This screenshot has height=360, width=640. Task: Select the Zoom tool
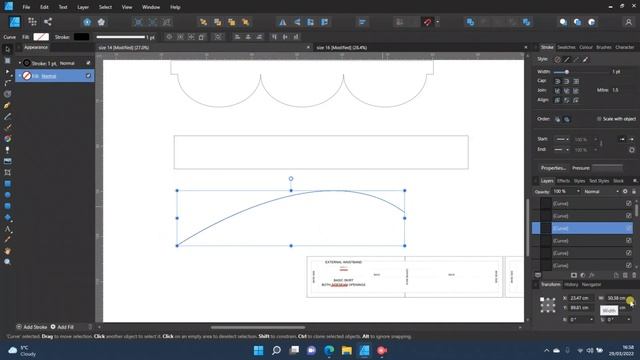coord(7,262)
